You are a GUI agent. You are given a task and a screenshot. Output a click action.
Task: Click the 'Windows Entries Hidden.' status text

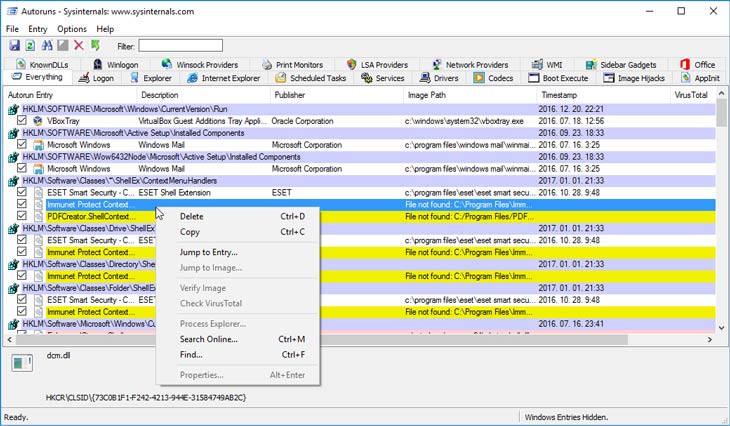pos(566,417)
